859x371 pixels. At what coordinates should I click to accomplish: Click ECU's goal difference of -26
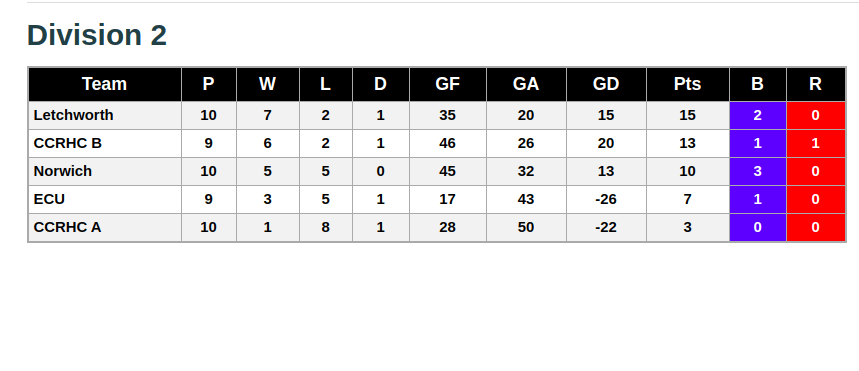[x=606, y=199]
